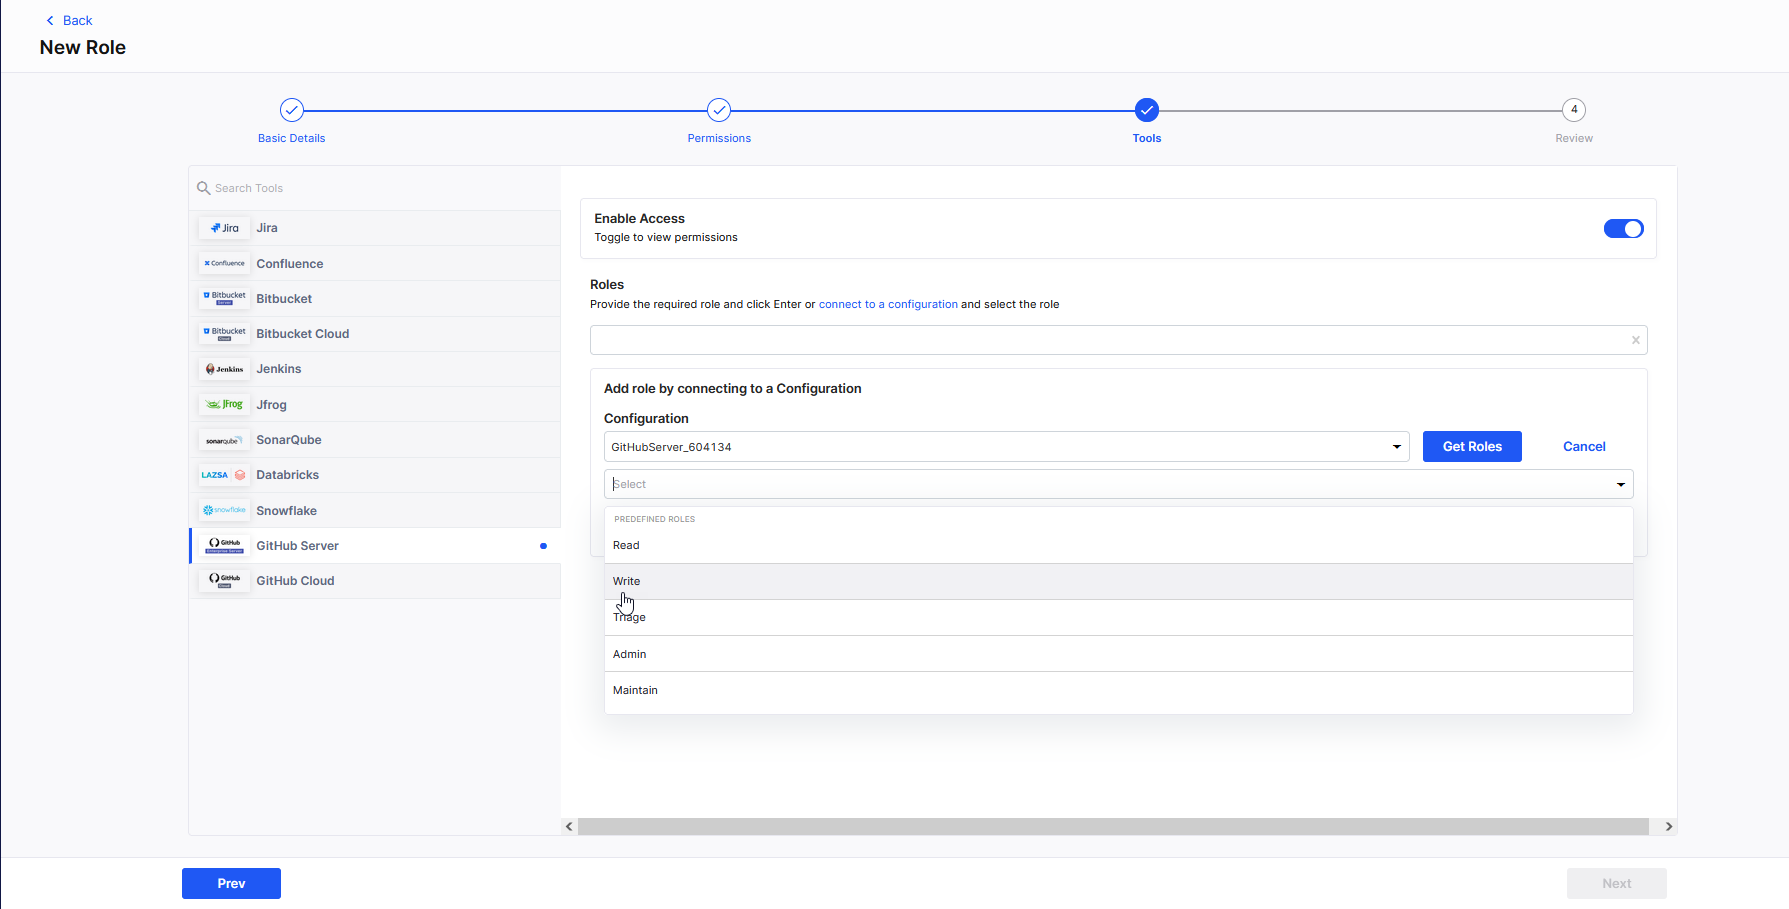1789x909 pixels.
Task: Select SonarQube in the tools list
Action: [375, 440]
